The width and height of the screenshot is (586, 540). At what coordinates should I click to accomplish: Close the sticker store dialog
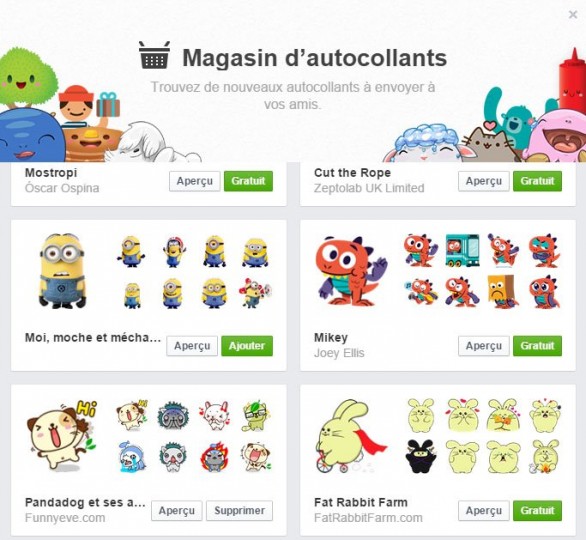(x=573, y=15)
